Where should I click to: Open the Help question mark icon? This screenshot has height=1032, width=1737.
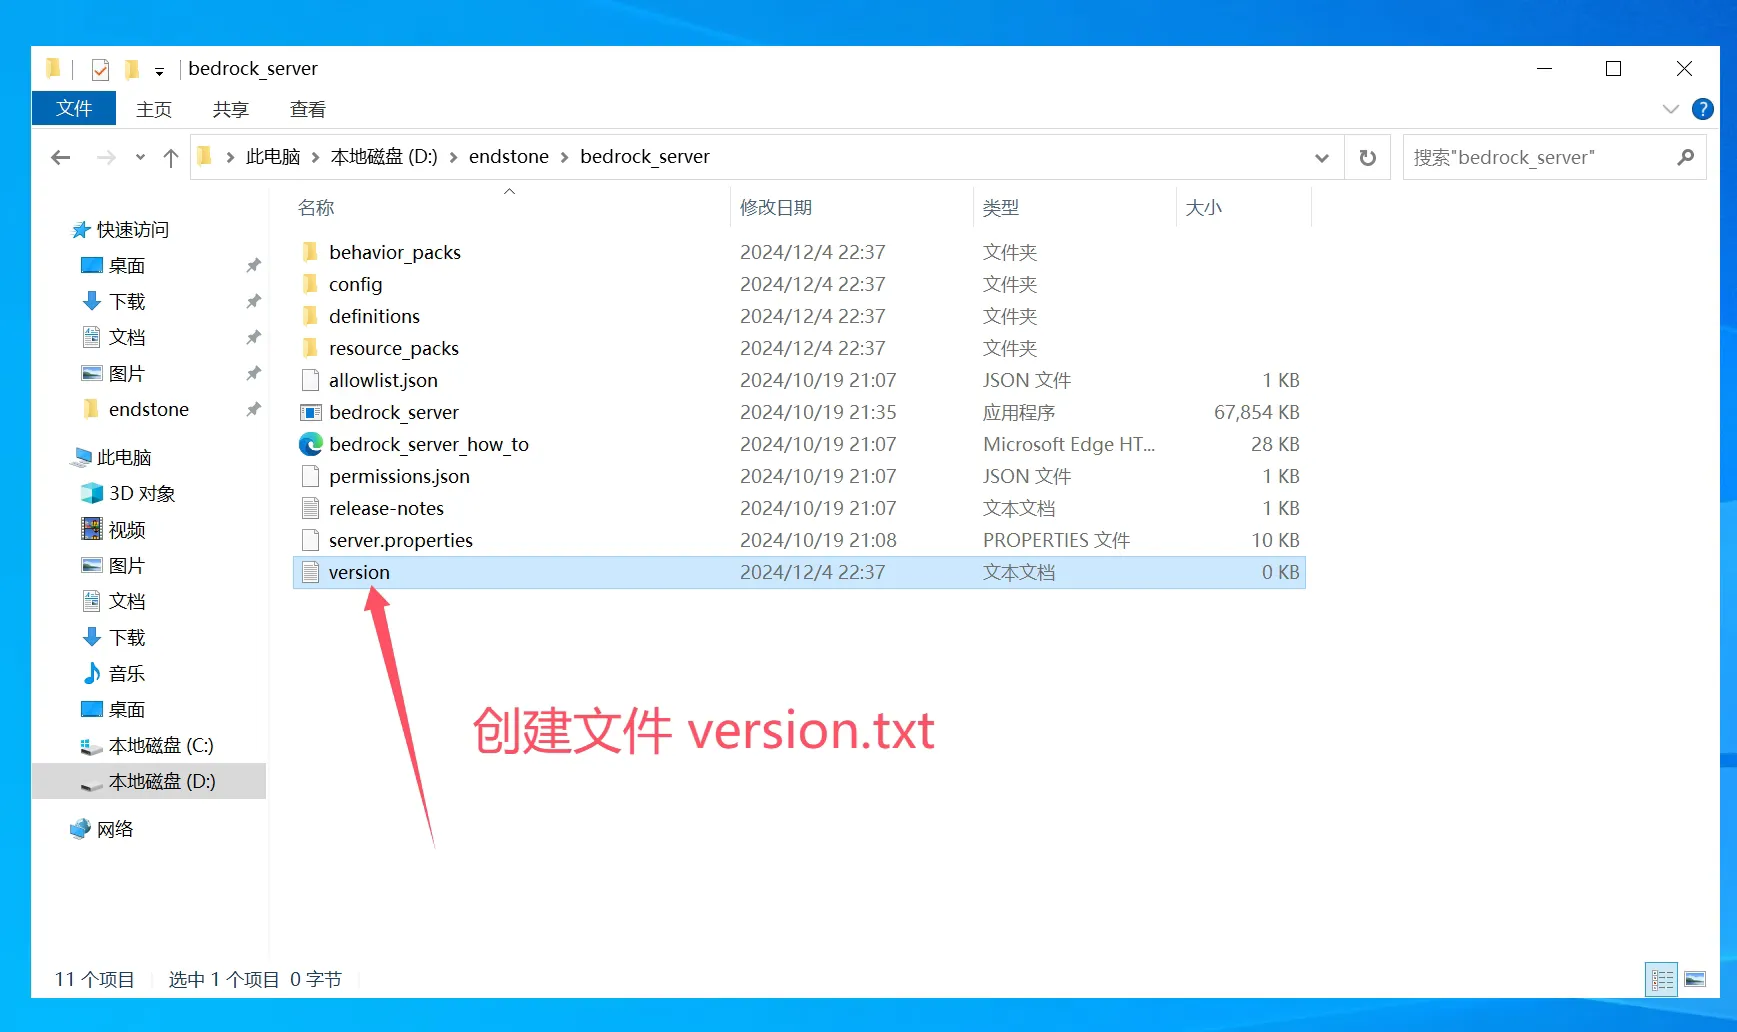[1702, 109]
